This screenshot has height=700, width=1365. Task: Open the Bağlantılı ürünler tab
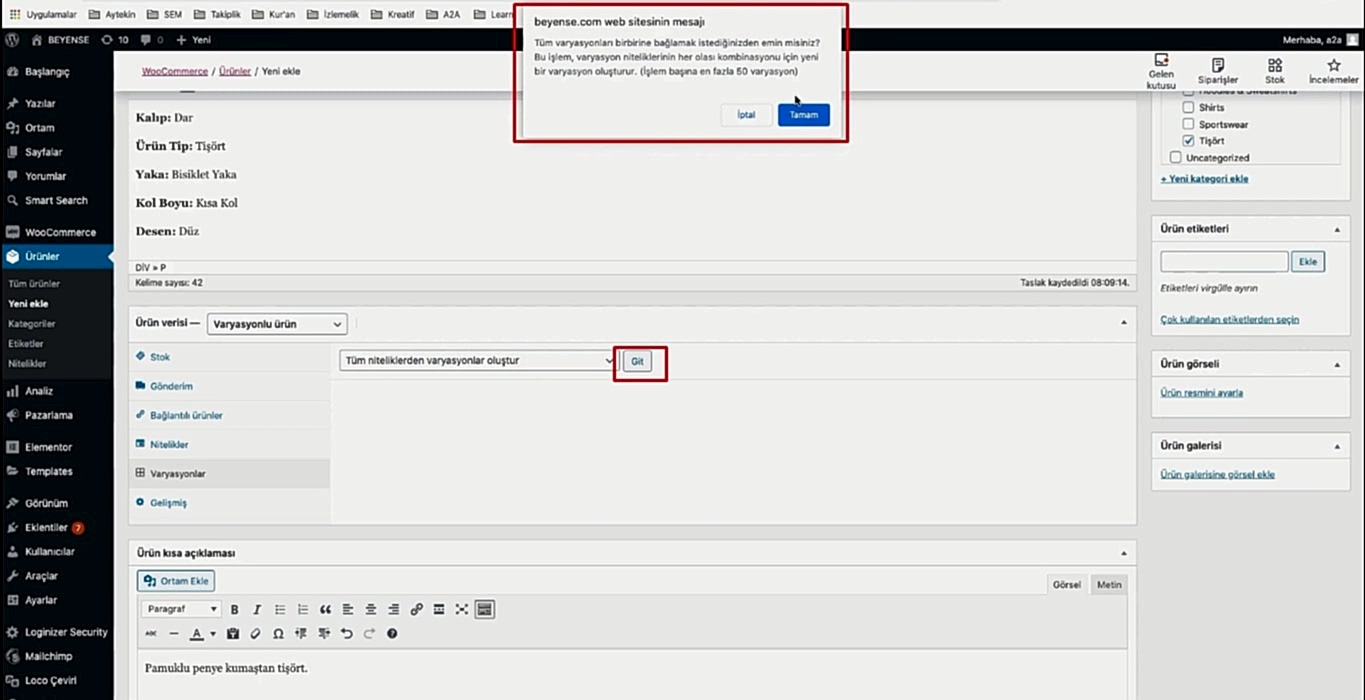[229, 415]
